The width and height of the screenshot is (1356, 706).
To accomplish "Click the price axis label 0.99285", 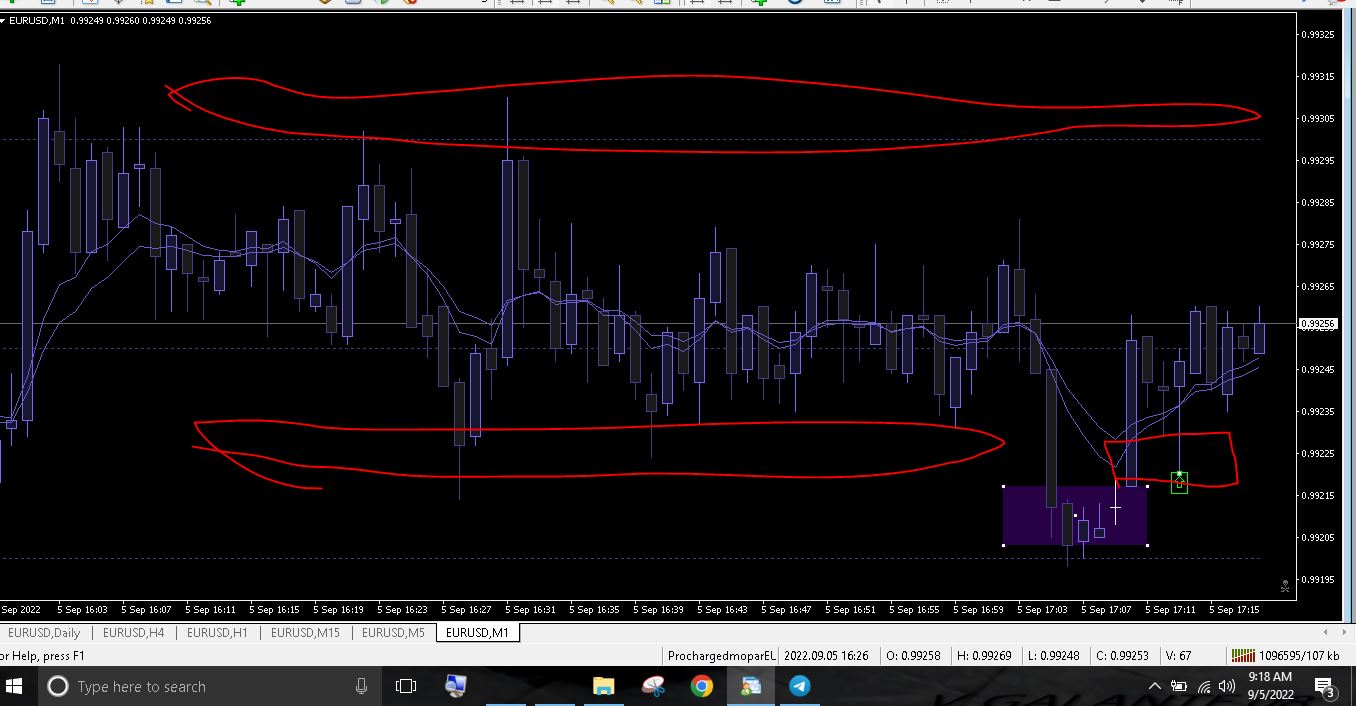I will pos(1320,203).
